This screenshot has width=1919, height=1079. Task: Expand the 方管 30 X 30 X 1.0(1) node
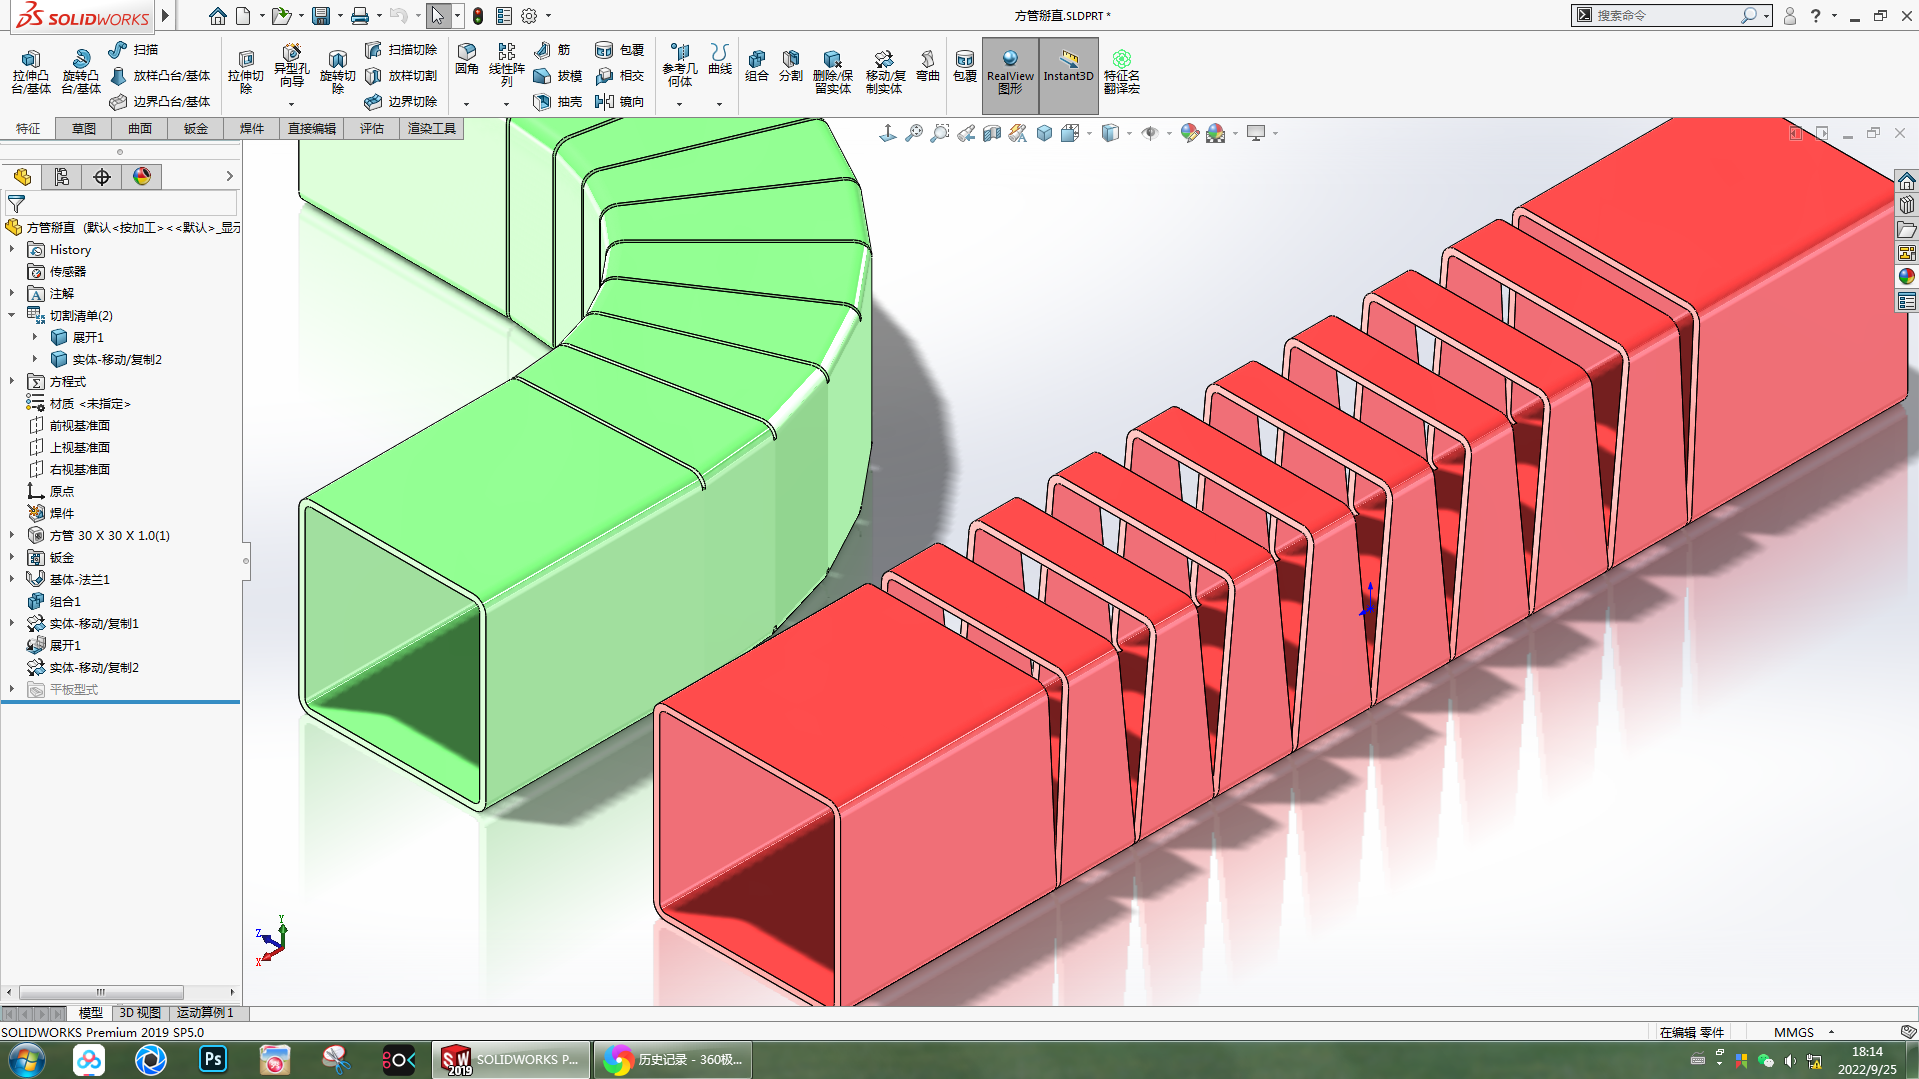12,535
